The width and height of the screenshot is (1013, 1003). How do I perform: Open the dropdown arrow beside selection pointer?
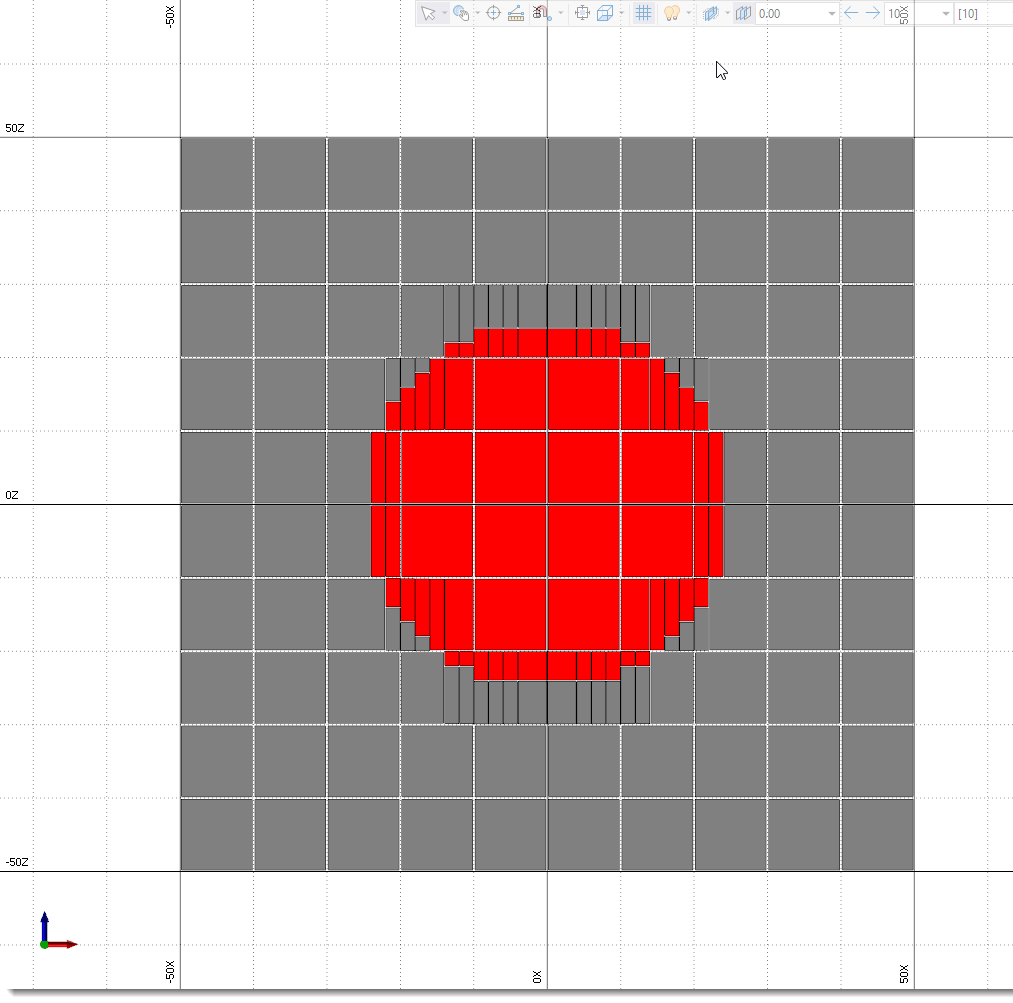click(443, 13)
